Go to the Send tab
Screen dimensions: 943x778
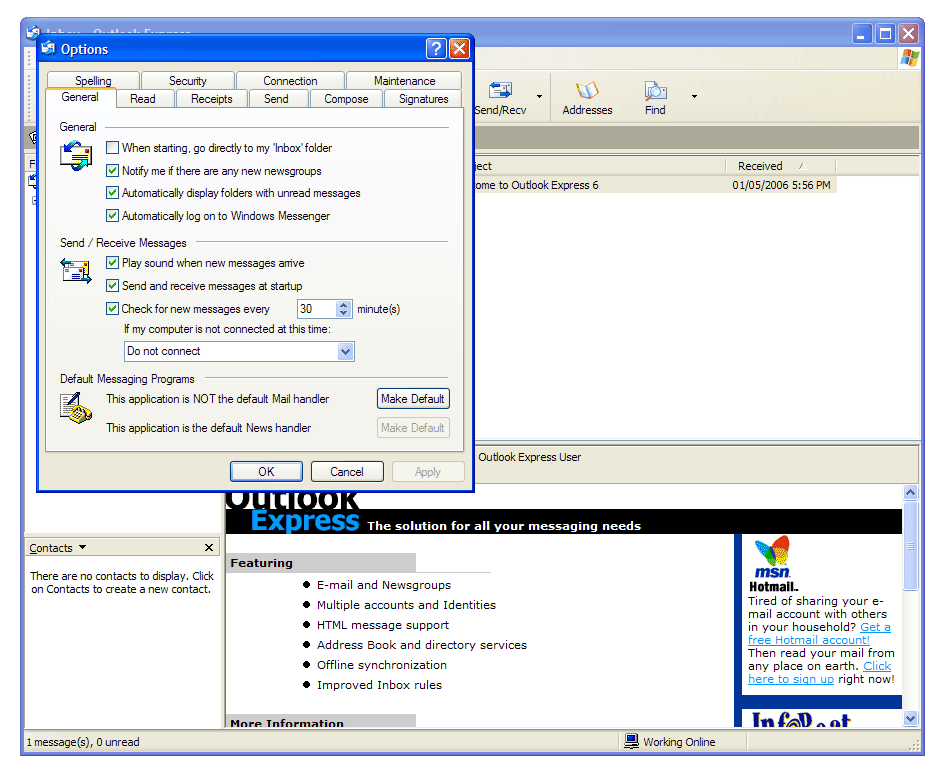pos(276,99)
